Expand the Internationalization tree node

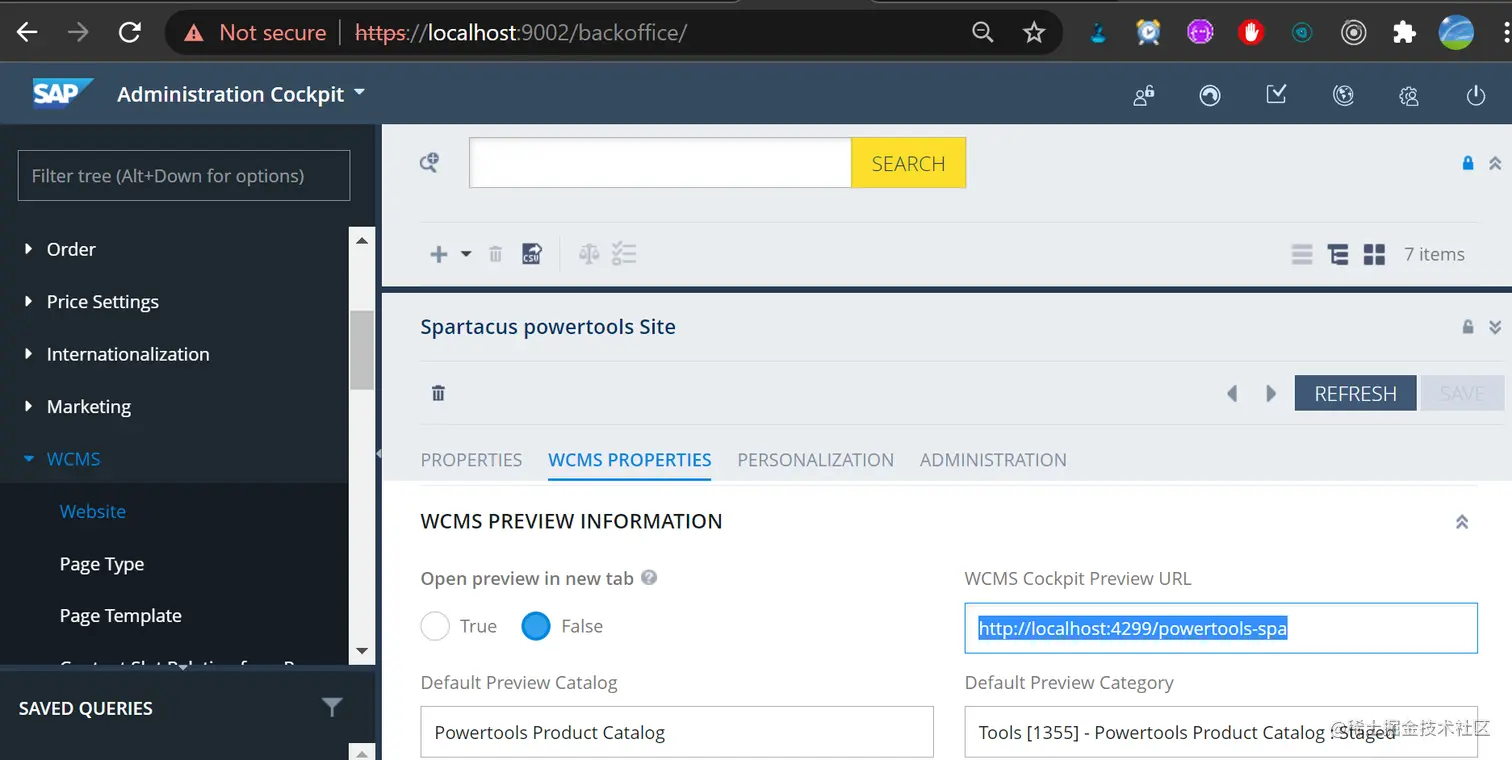[x=28, y=354]
